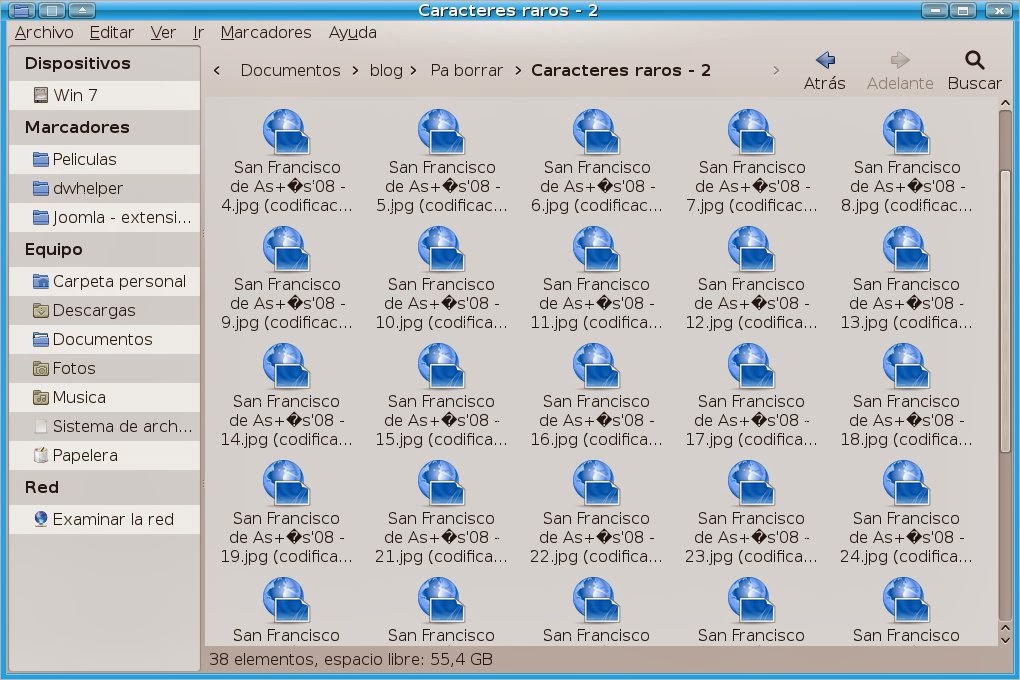Select the Win 7 drive icon

41,96
